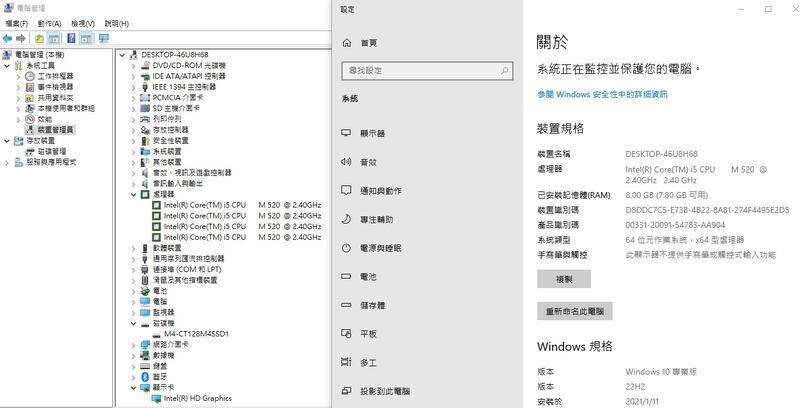Select the 滑鼠及其他指標裝置 category

click(x=185, y=280)
